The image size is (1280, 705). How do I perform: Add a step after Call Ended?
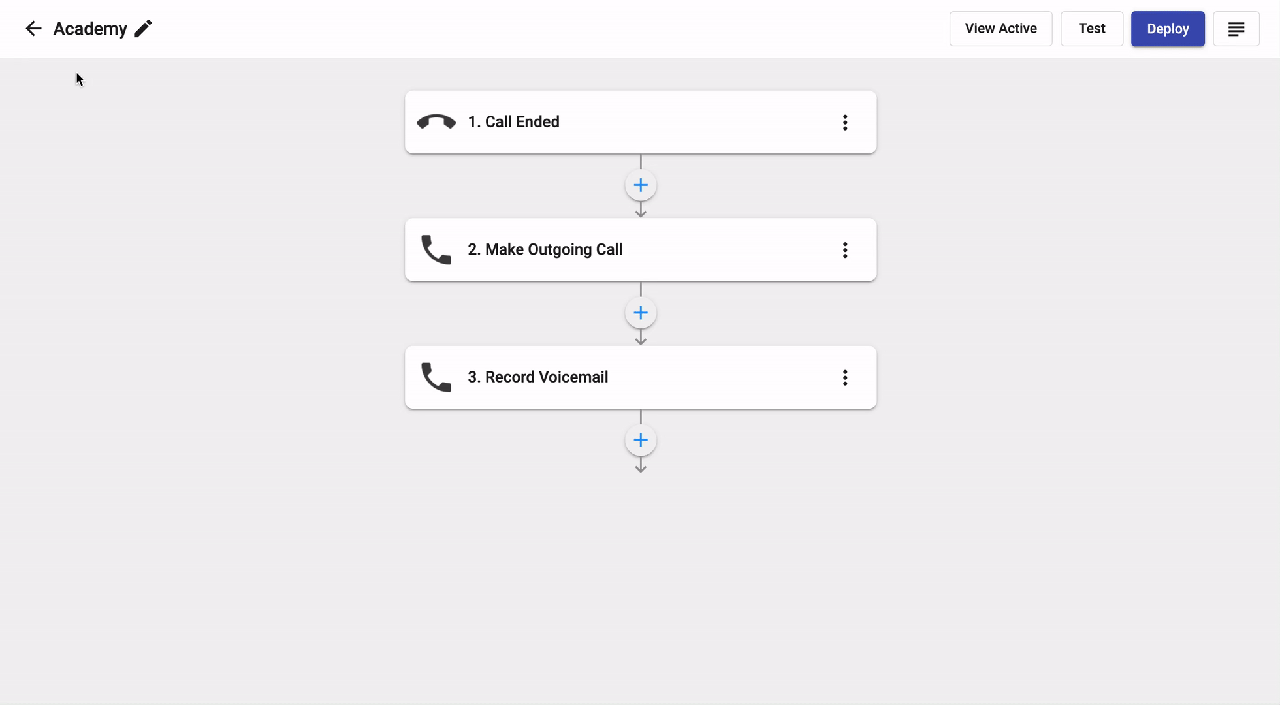pyautogui.click(x=641, y=185)
